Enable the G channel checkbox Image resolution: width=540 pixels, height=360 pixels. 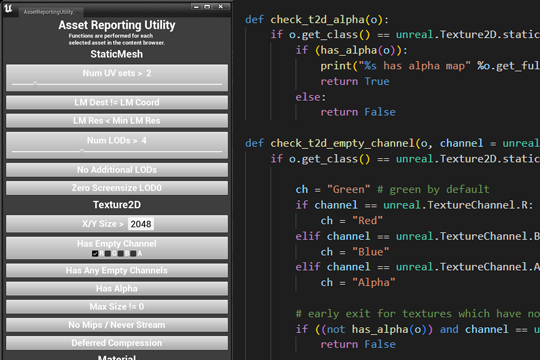[x=108, y=254]
